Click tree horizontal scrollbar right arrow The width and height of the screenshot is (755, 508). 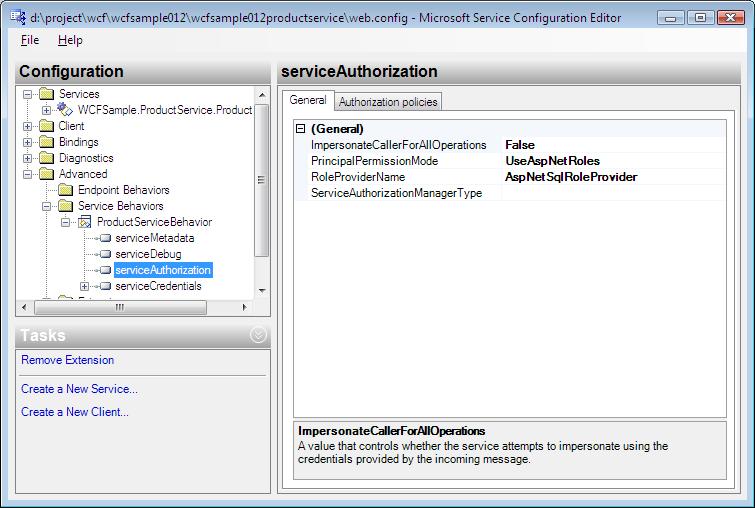click(x=245, y=307)
